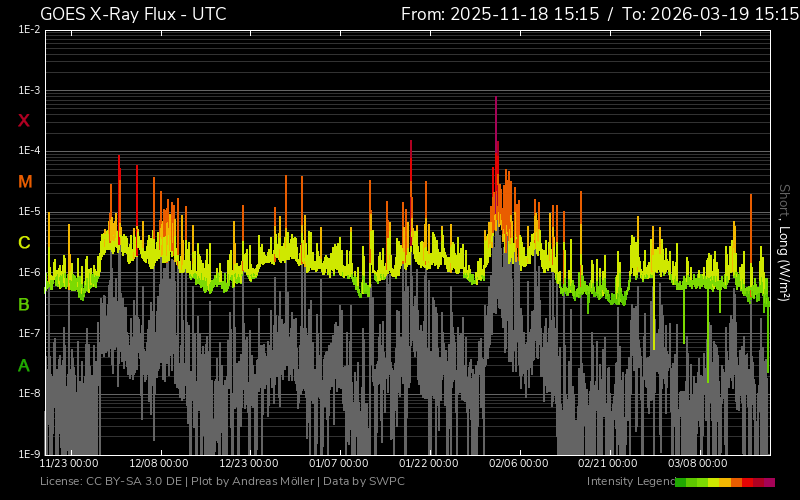Click the Intensity Legend label
The image size is (800, 500).
click(x=630, y=482)
